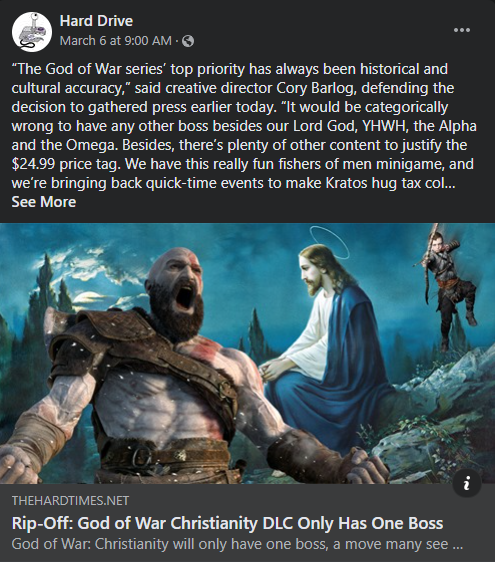Click the post body text paragraph
This screenshot has height=562, width=495.
(x=244, y=126)
